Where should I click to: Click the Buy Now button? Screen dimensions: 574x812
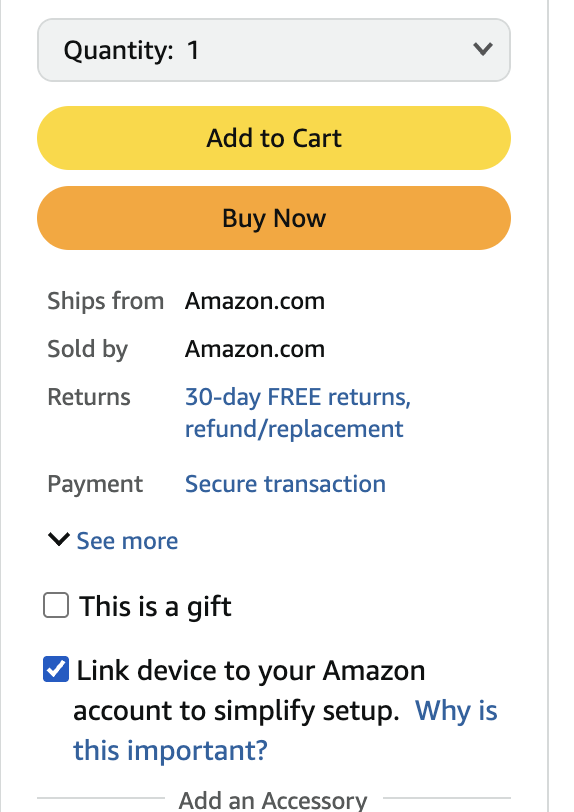(274, 218)
